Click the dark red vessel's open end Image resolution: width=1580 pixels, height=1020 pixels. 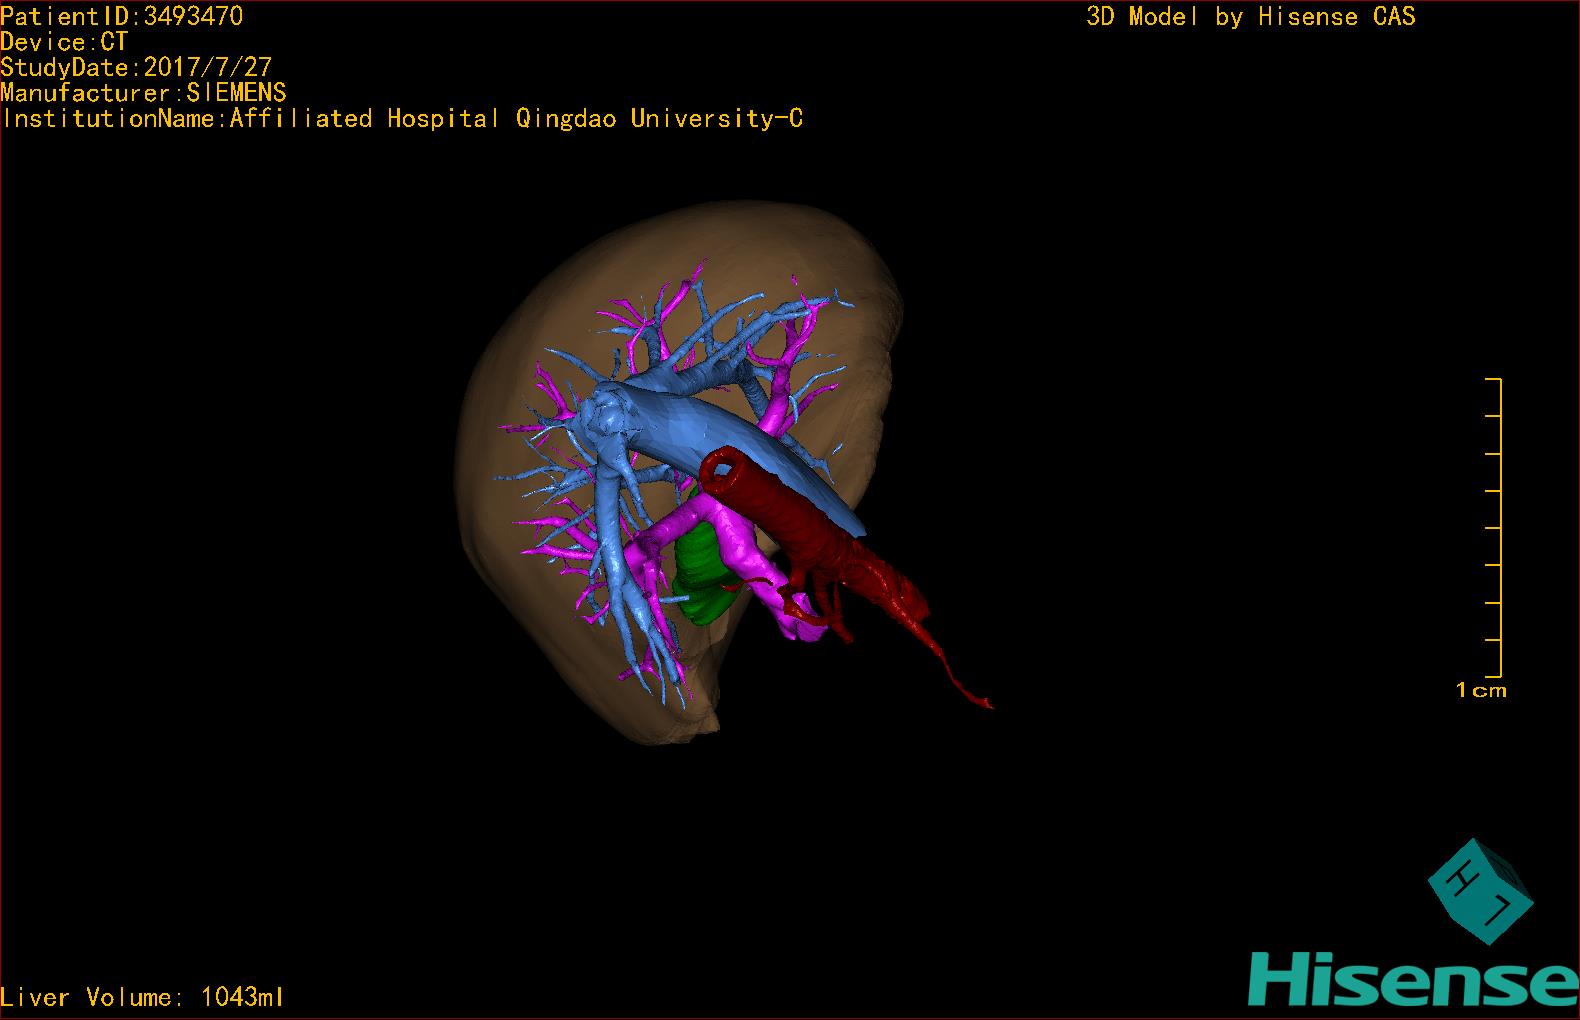coord(721,467)
